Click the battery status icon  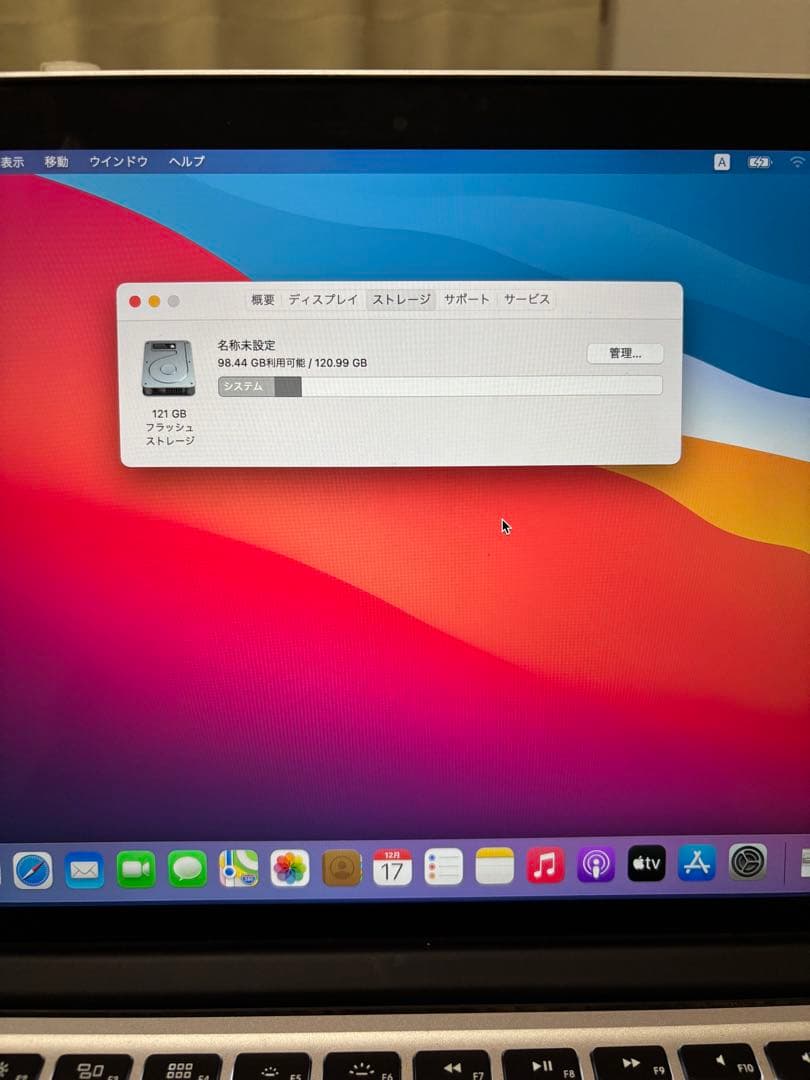(x=760, y=161)
